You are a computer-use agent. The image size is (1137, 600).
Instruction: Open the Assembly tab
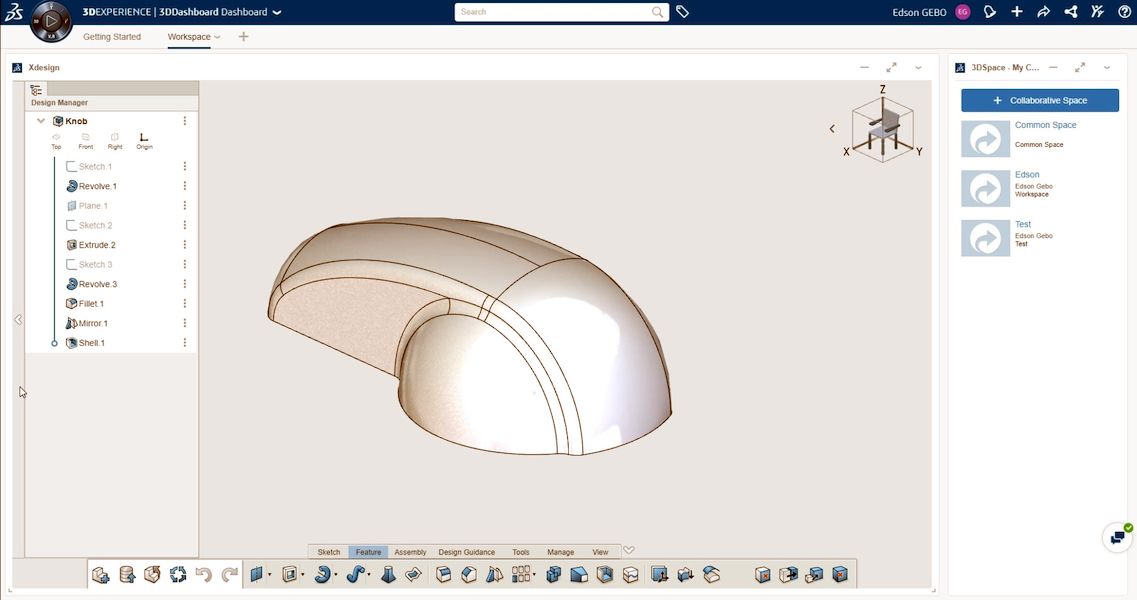(410, 552)
